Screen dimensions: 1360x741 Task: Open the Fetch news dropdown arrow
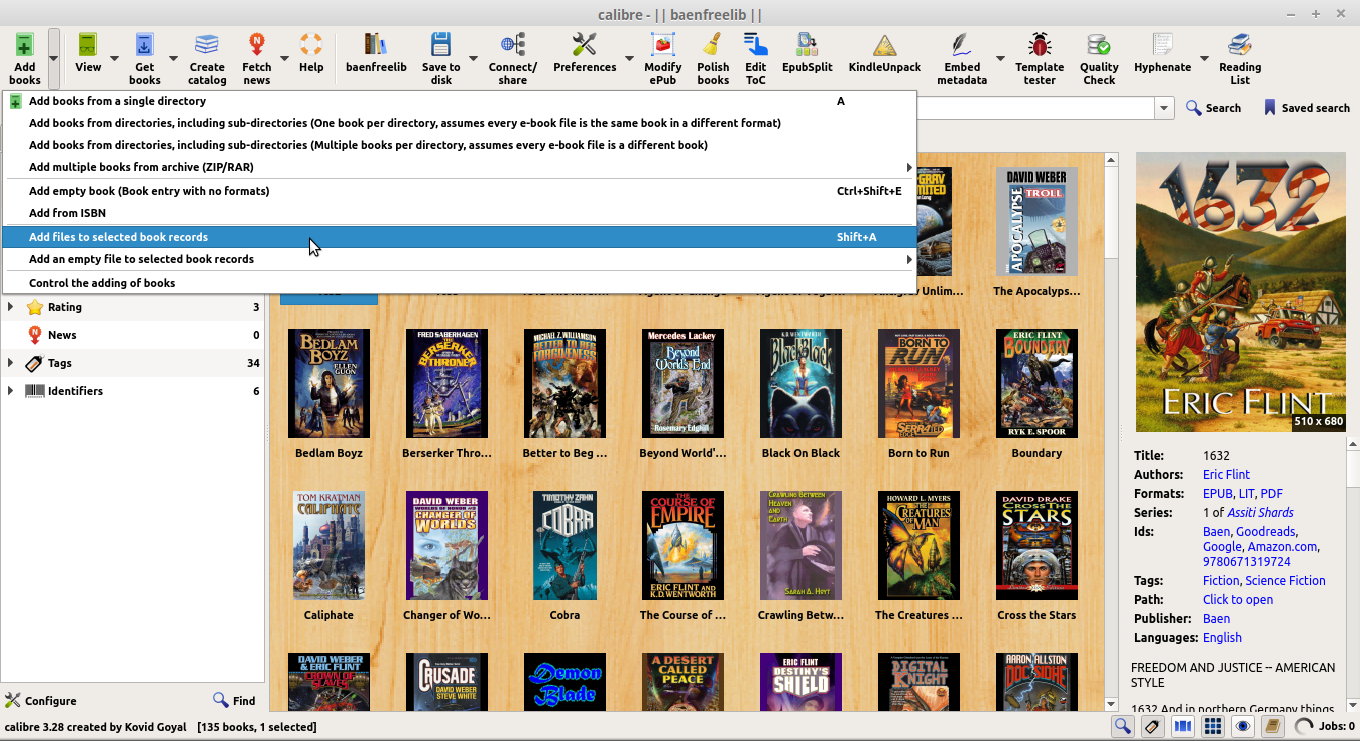tap(284, 58)
